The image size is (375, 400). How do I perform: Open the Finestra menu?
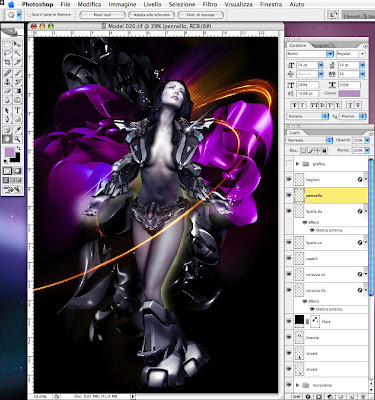tap(271, 4)
